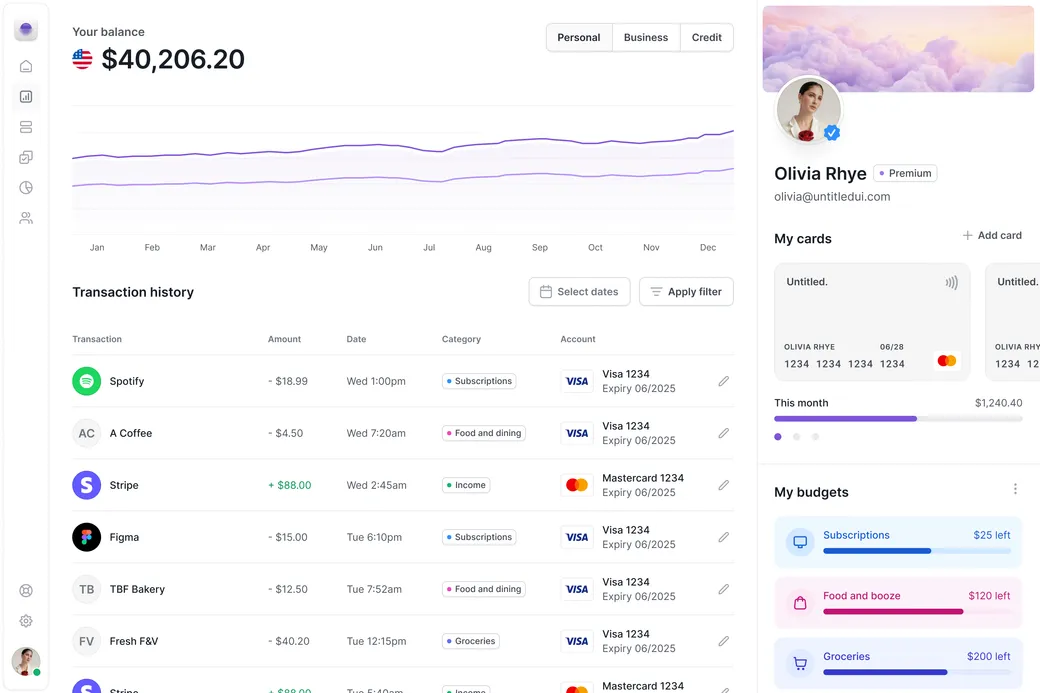The height and width of the screenshot is (693, 1040).
Task: Open the checkbox tasks icon in sidebar
Action: (26, 157)
